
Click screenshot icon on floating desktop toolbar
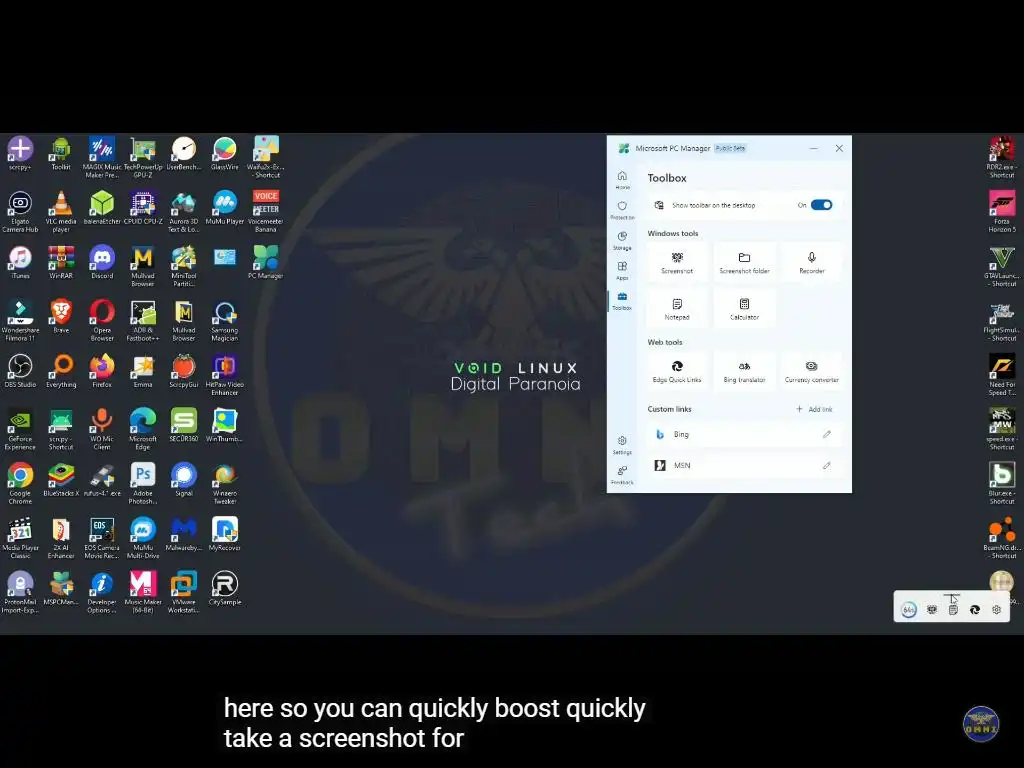coord(932,609)
